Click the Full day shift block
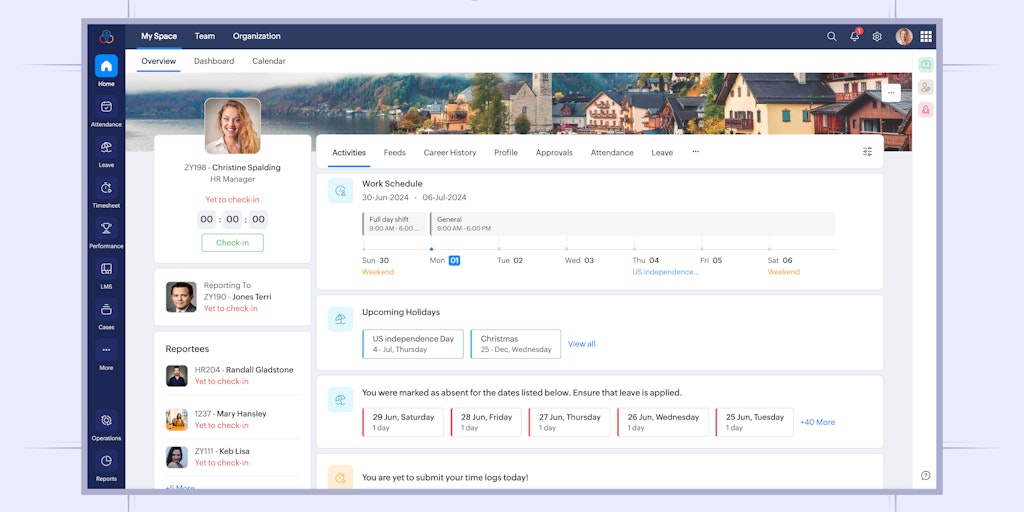Screen dimensions: 1024x512 (395, 223)
